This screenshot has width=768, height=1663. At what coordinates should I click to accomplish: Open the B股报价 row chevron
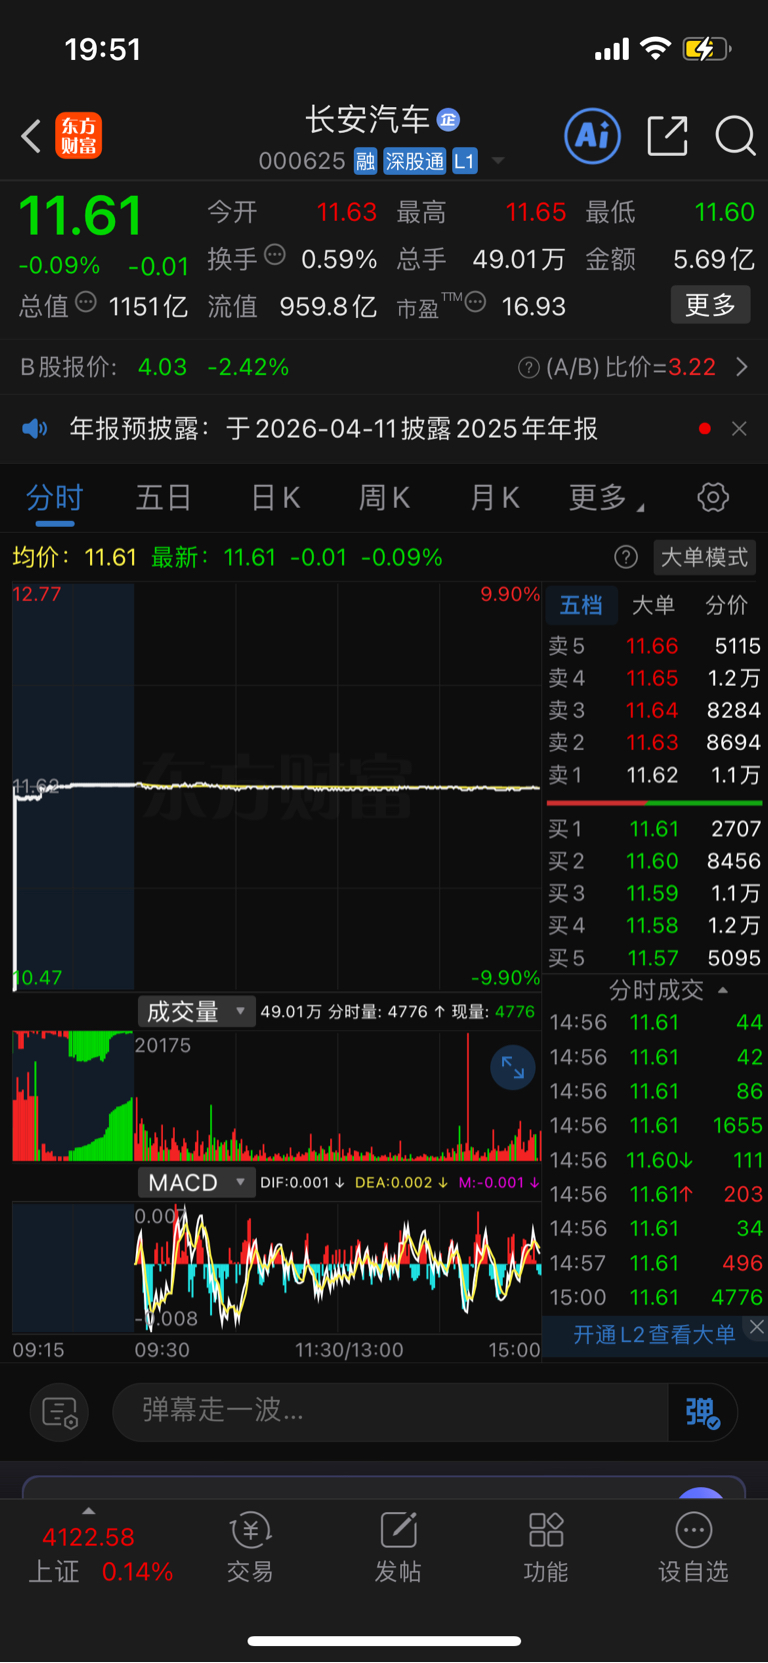pyautogui.click(x=742, y=367)
